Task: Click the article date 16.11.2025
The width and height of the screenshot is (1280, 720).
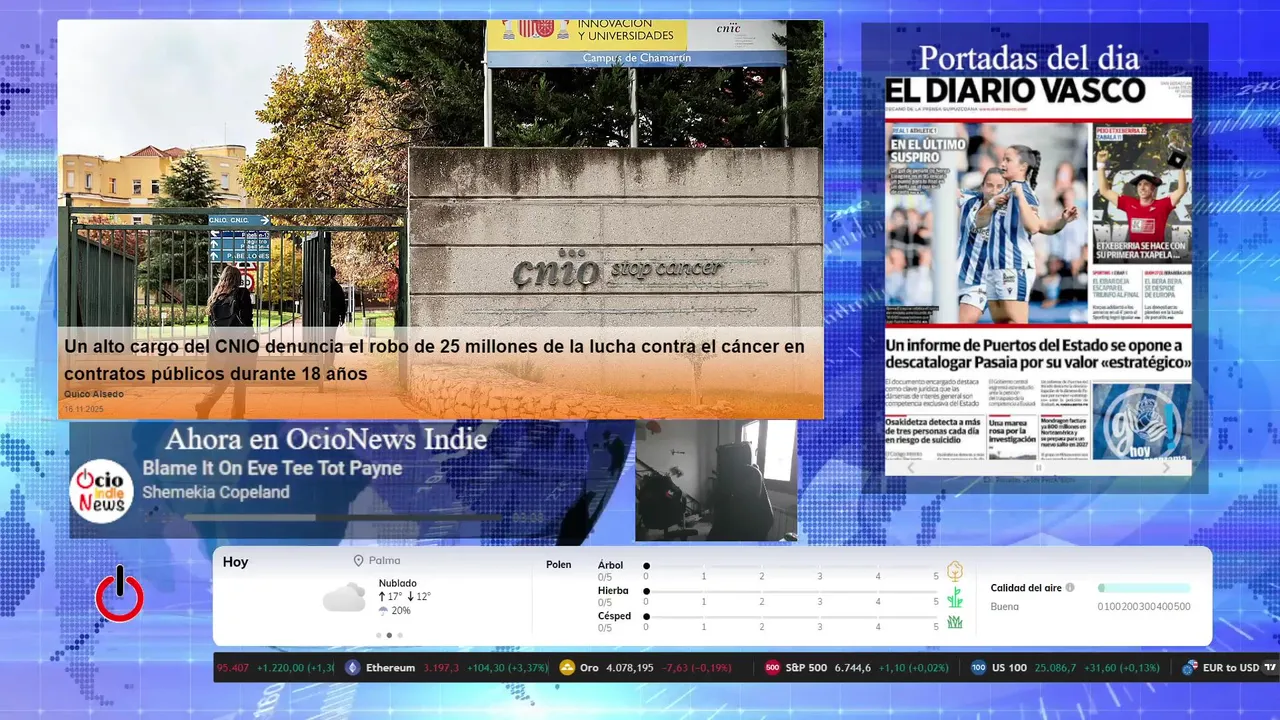Action: [x=84, y=409]
